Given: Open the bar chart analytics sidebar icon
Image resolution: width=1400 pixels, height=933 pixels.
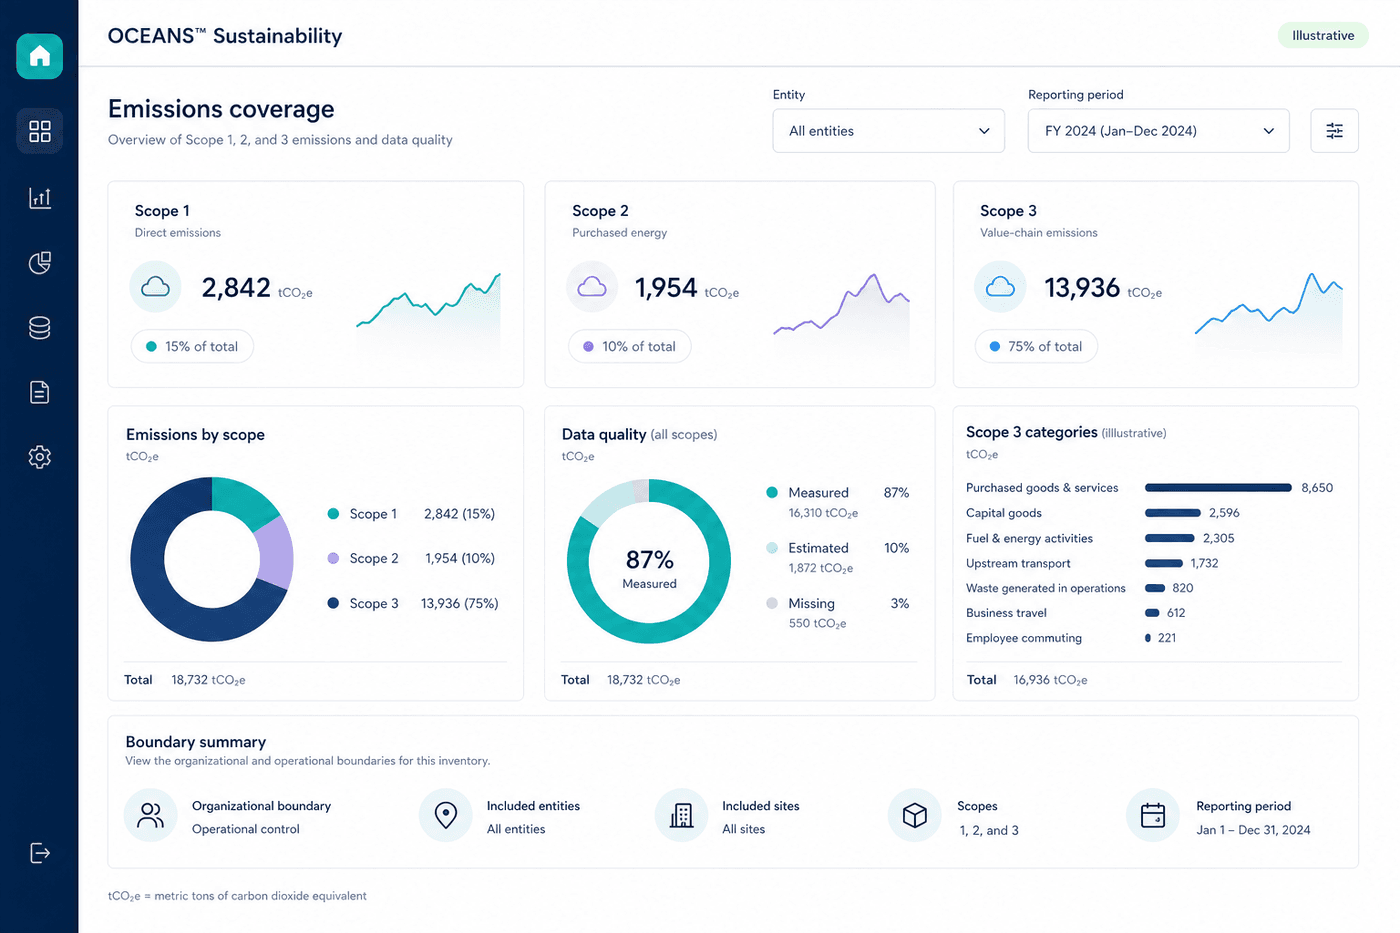Looking at the screenshot, I should (x=40, y=198).
